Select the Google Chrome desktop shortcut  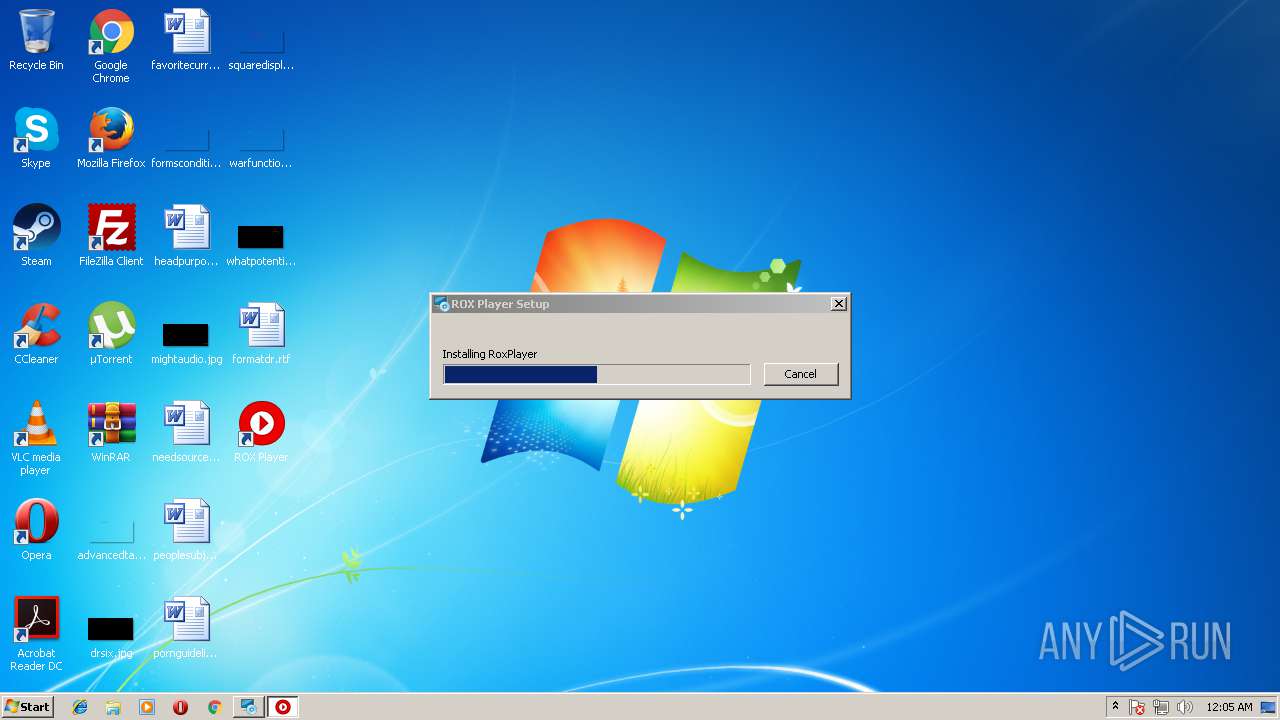click(111, 46)
